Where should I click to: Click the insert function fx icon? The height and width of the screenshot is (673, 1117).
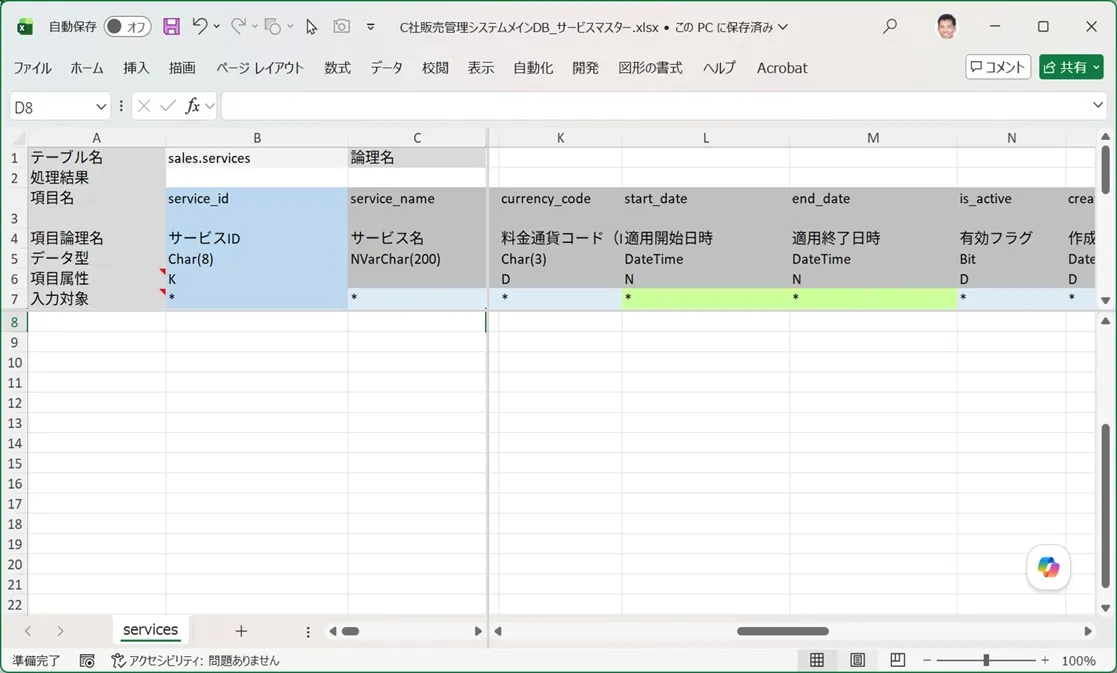pos(192,106)
